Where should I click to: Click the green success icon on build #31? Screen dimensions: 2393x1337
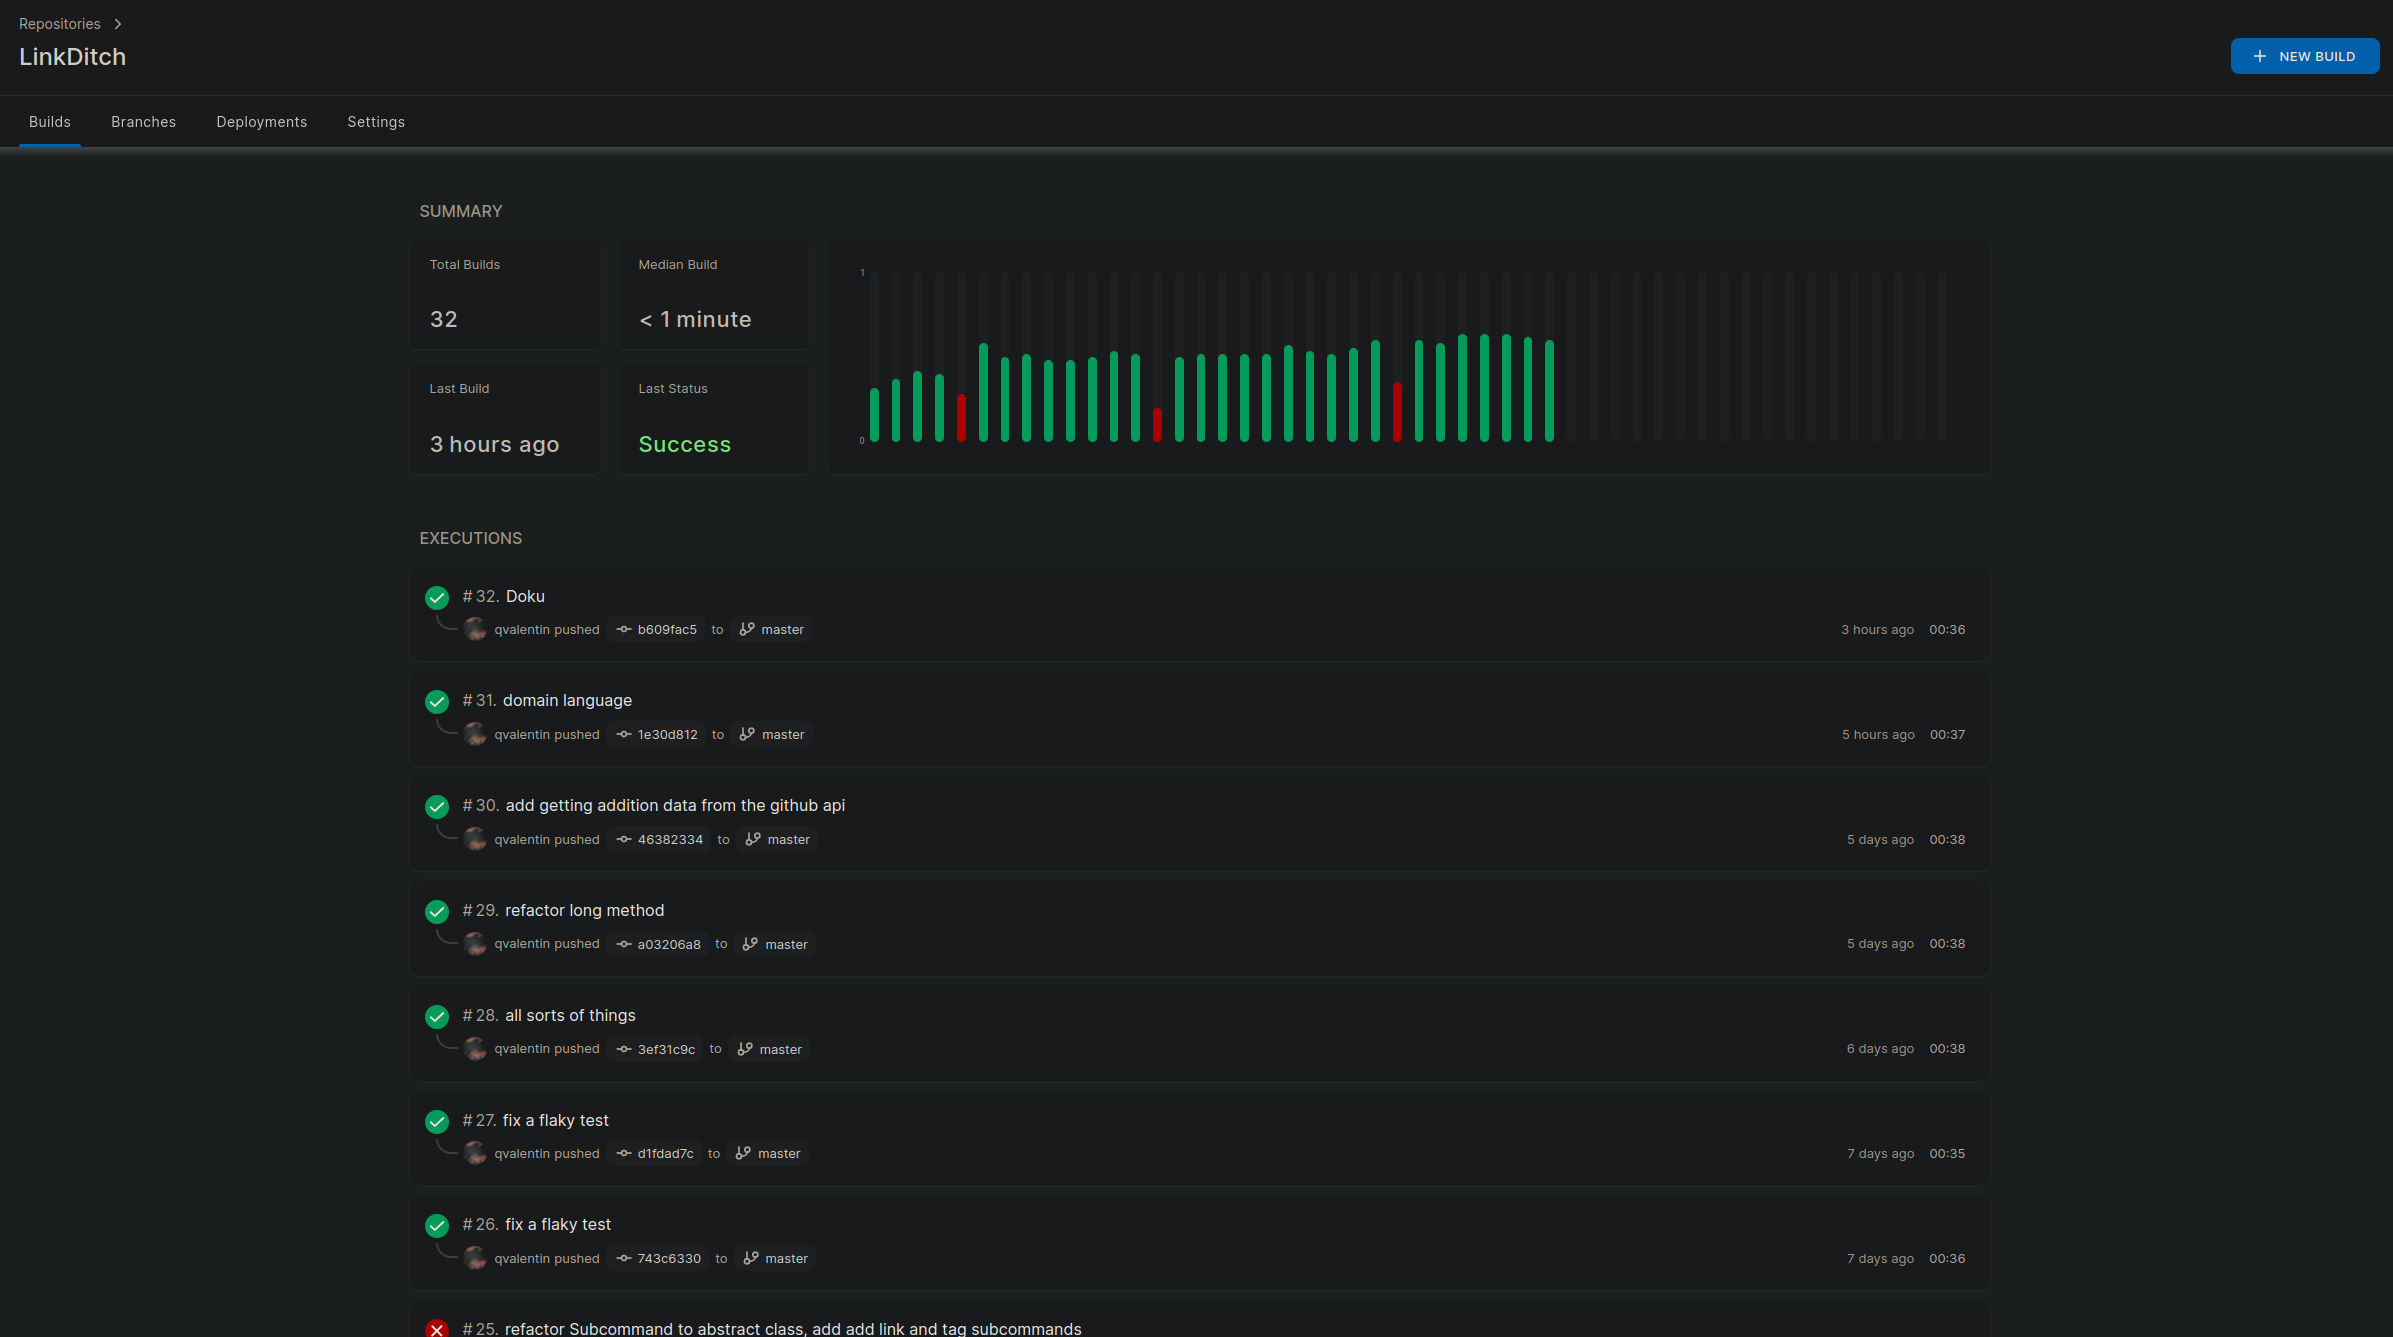click(x=436, y=701)
